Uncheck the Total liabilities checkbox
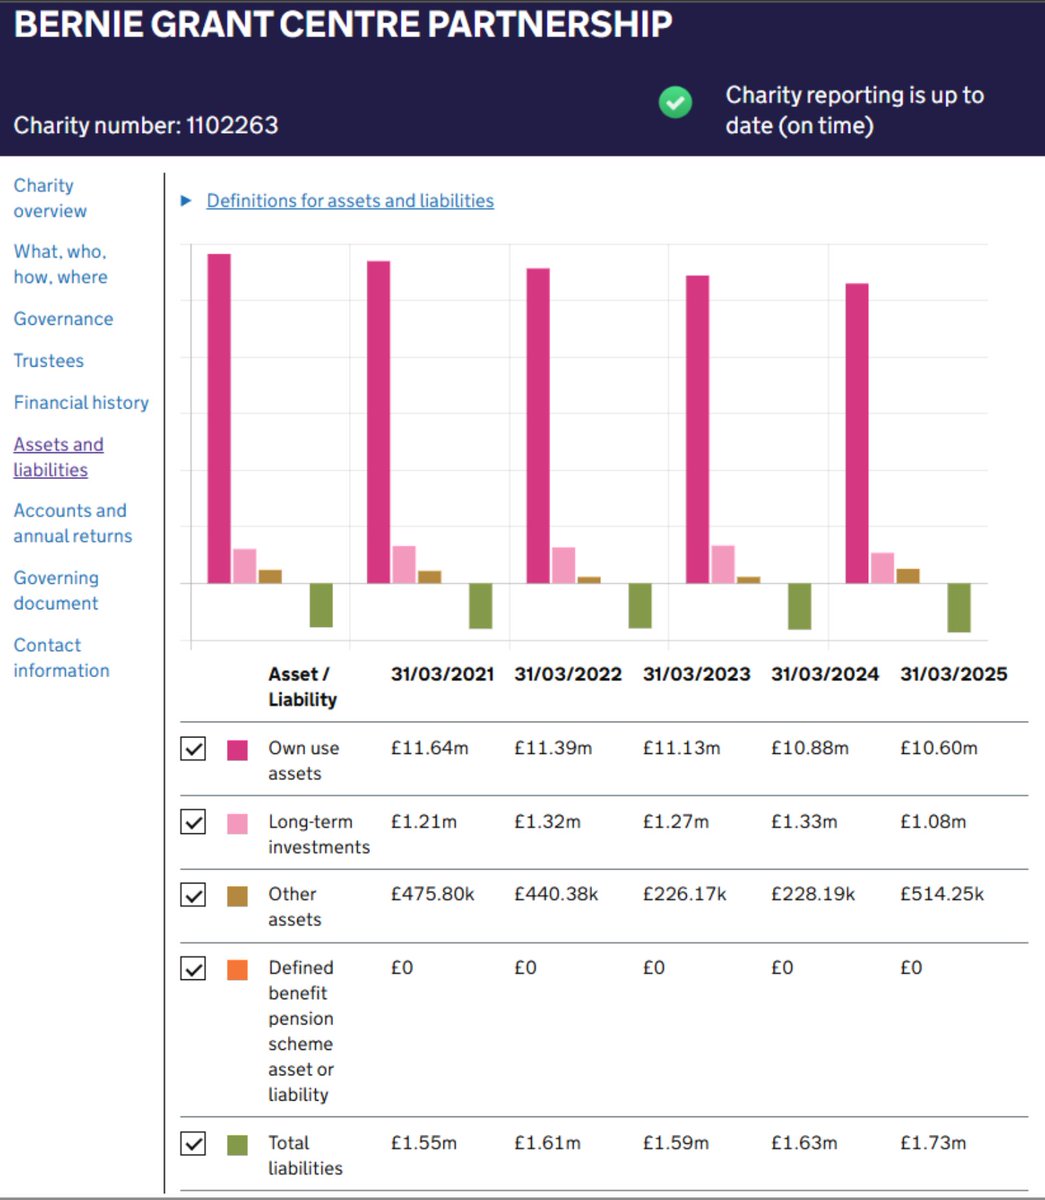 click(x=193, y=1143)
